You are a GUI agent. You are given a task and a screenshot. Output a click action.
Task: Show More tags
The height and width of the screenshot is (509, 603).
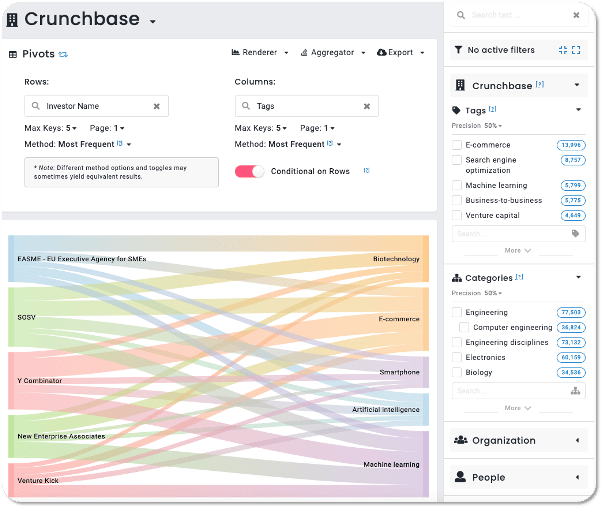point(518,251)
